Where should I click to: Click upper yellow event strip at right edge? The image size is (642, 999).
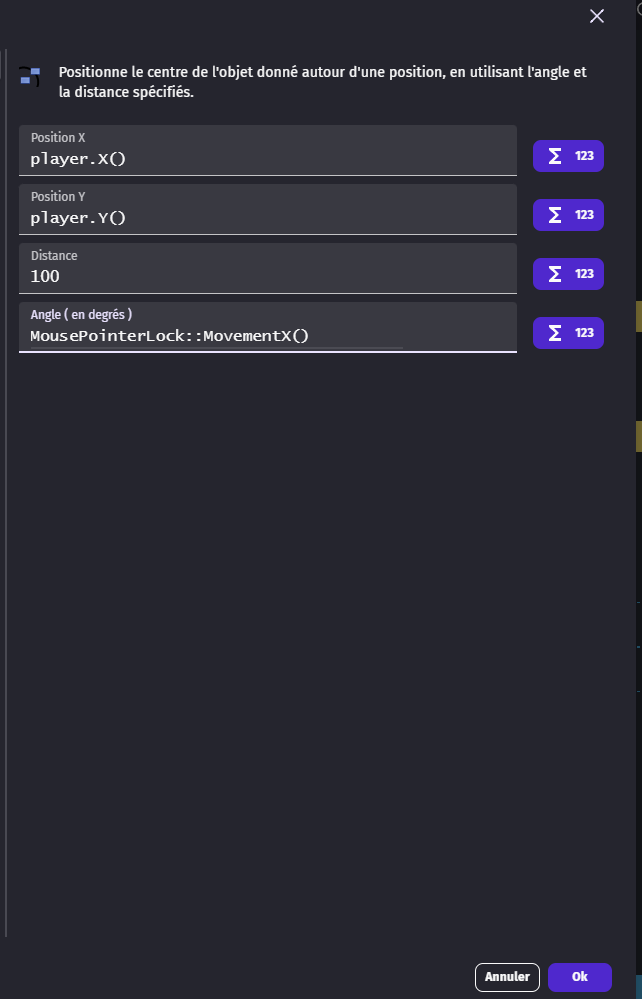[639, 317]
